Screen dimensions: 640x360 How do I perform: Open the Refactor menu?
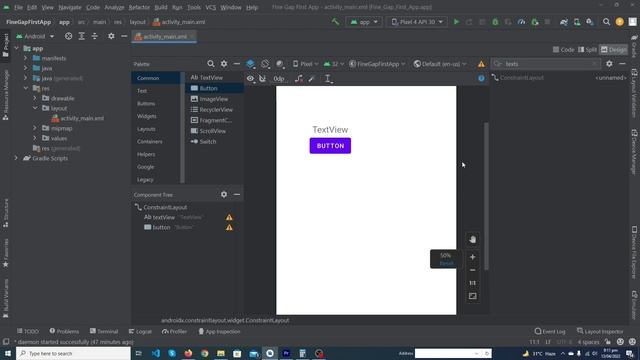(139, 7)
